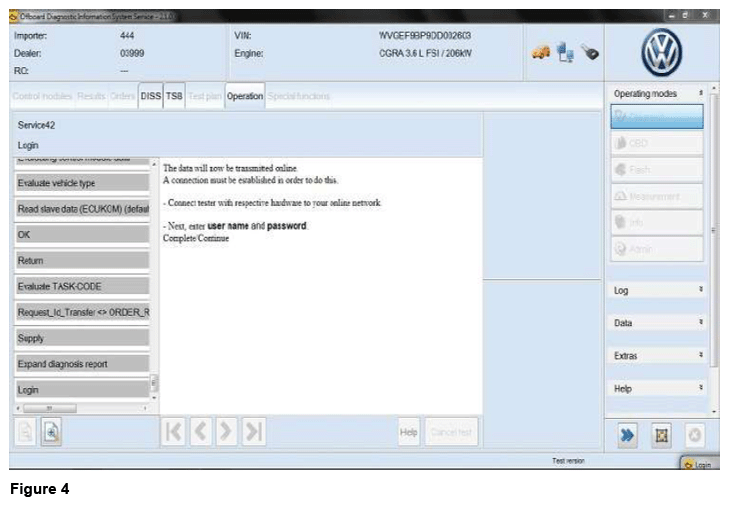The height and width of the screenshot is (506, 729).
Task: Select the Info operating mode
Action: click(x=656, y=222)
